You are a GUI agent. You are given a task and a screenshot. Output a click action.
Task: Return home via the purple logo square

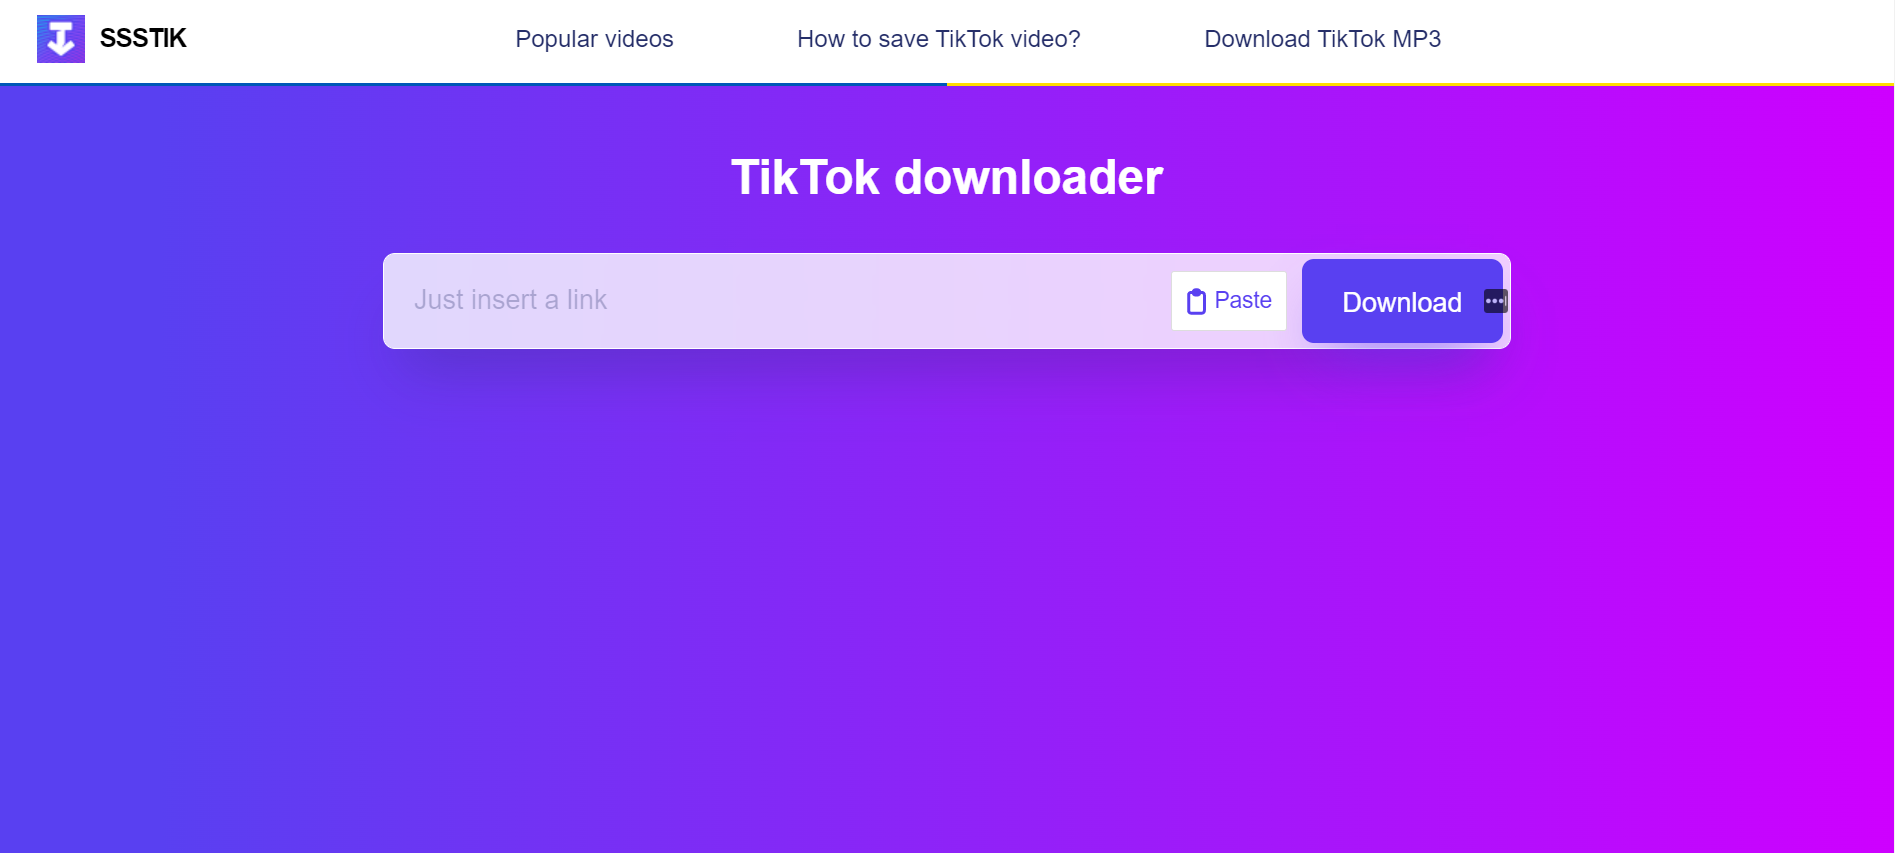click(61, 39)
